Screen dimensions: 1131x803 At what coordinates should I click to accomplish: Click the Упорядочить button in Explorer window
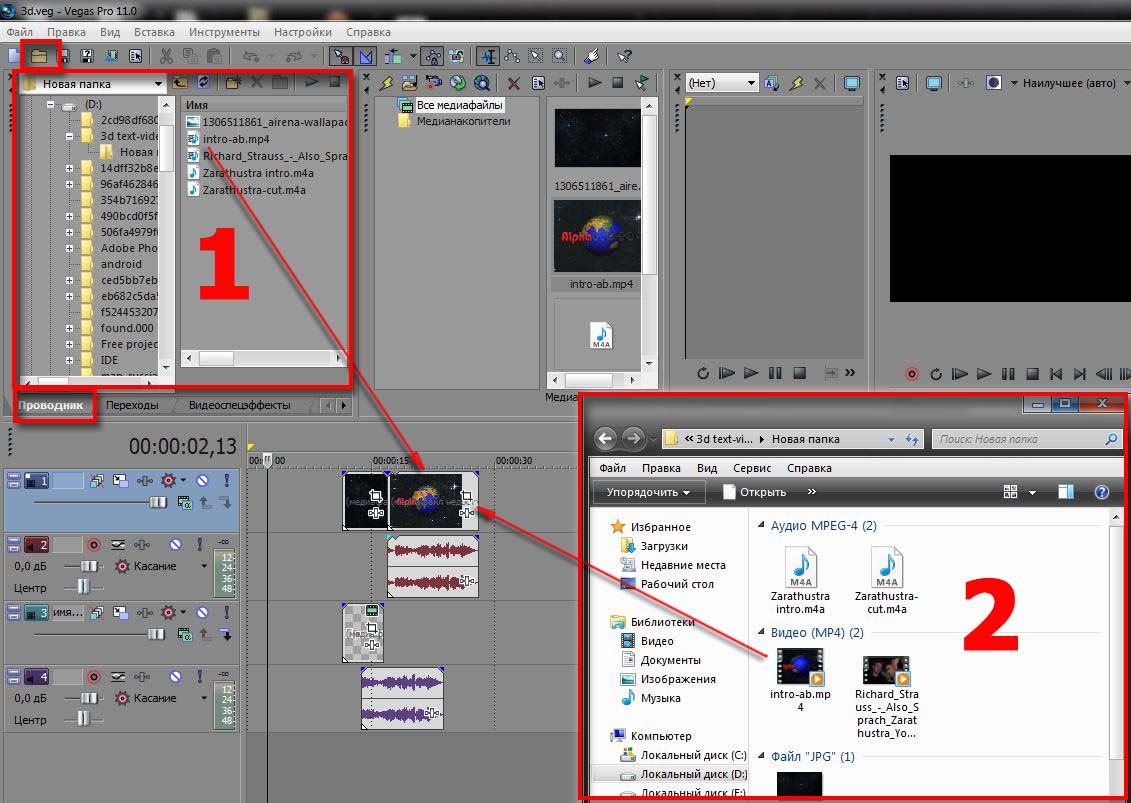(x=648, y=492)
